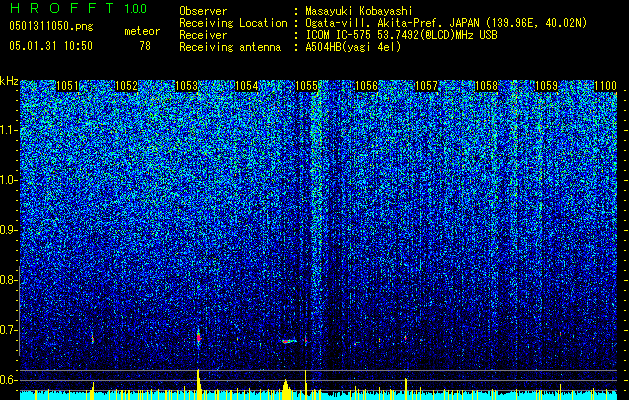This screenshot has height=400, width=629.
Task: Click the Ogata-vill. Akita-Pref. JAPAN location text
Action: click(x=446, y=23)
